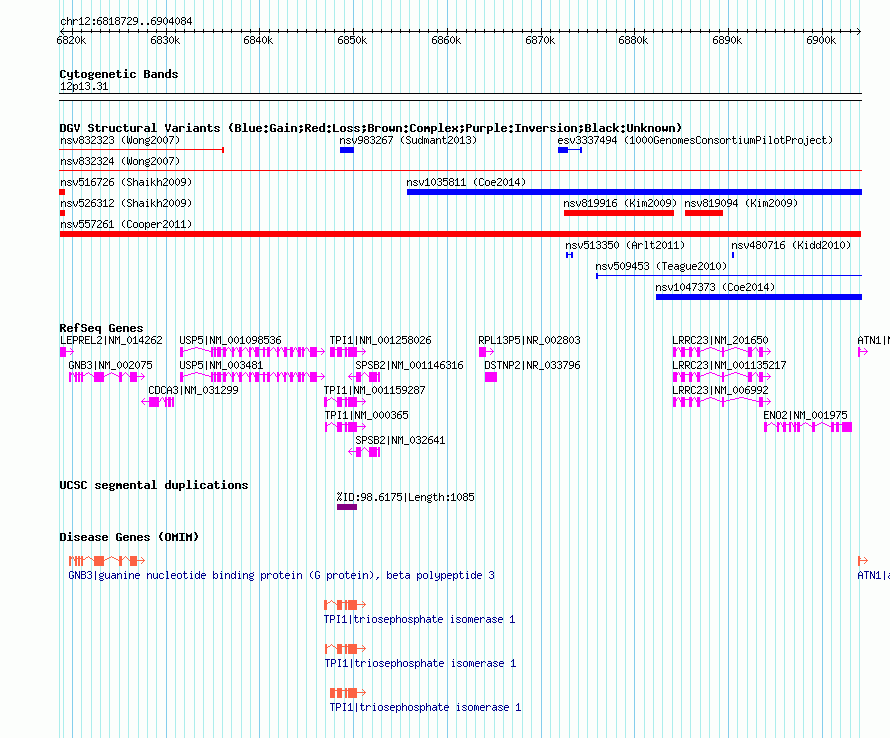
Task: Click the long blue bar of nsv1035811 (Coe2014)
Action: (635, 192)
